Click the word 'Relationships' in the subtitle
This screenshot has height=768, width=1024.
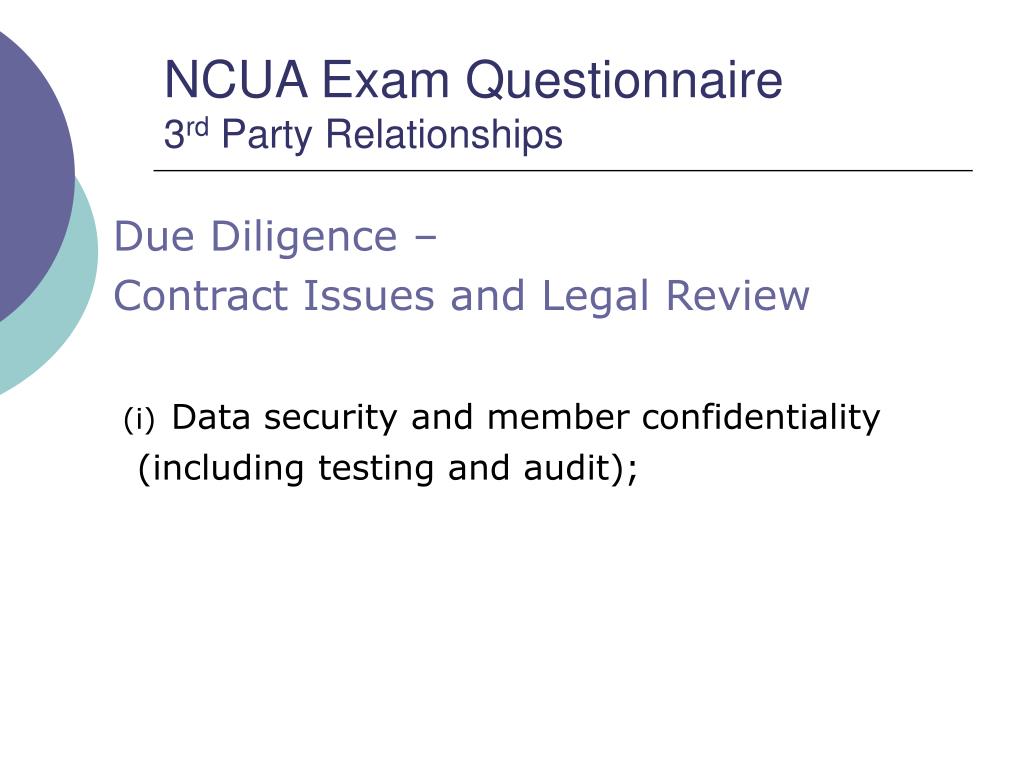coord(444,135)
